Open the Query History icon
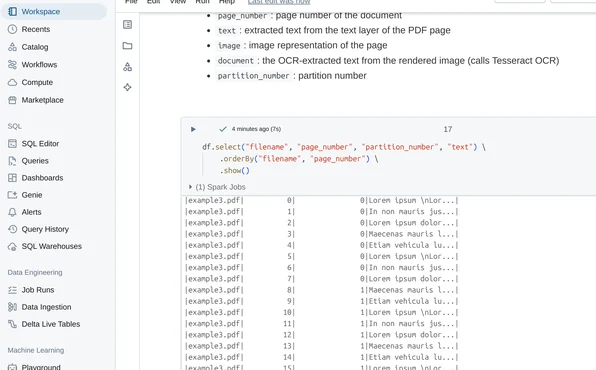 (x=13, y=229)
